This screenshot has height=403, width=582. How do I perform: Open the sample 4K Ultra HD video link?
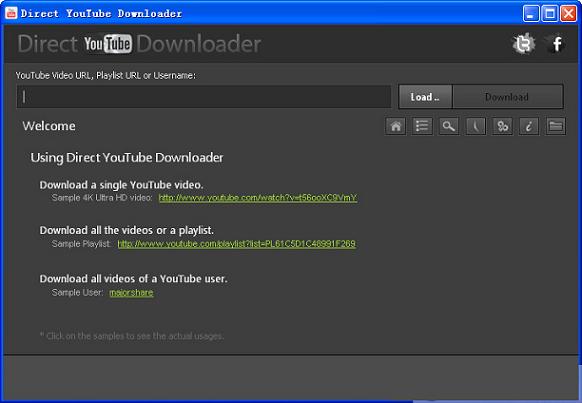[x=258, y=198]
